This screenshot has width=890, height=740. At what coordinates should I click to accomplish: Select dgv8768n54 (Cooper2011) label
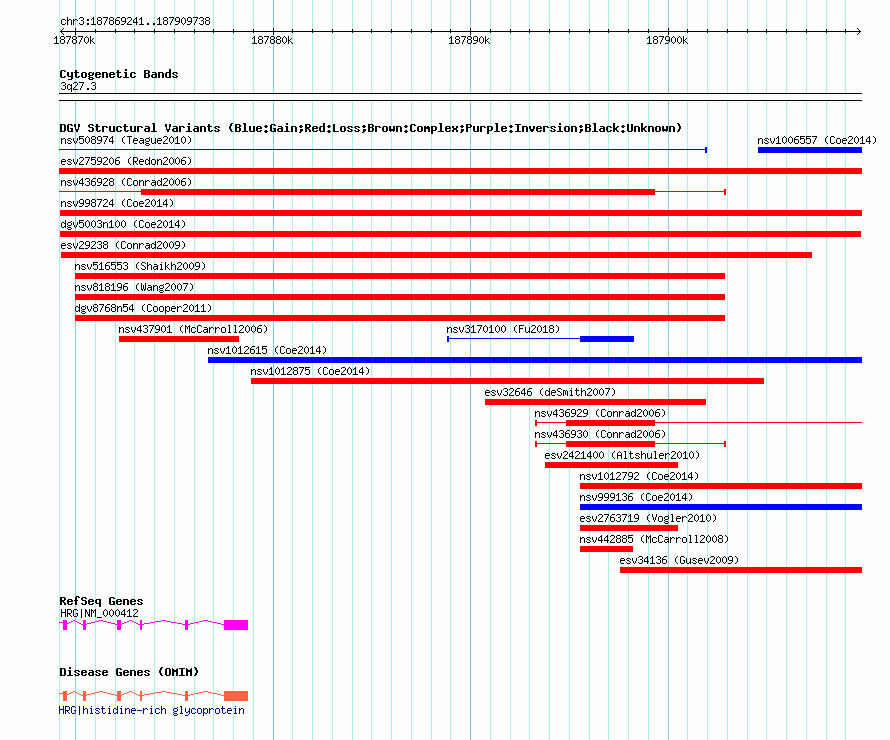pyautogui.click(x=143, y=308)
